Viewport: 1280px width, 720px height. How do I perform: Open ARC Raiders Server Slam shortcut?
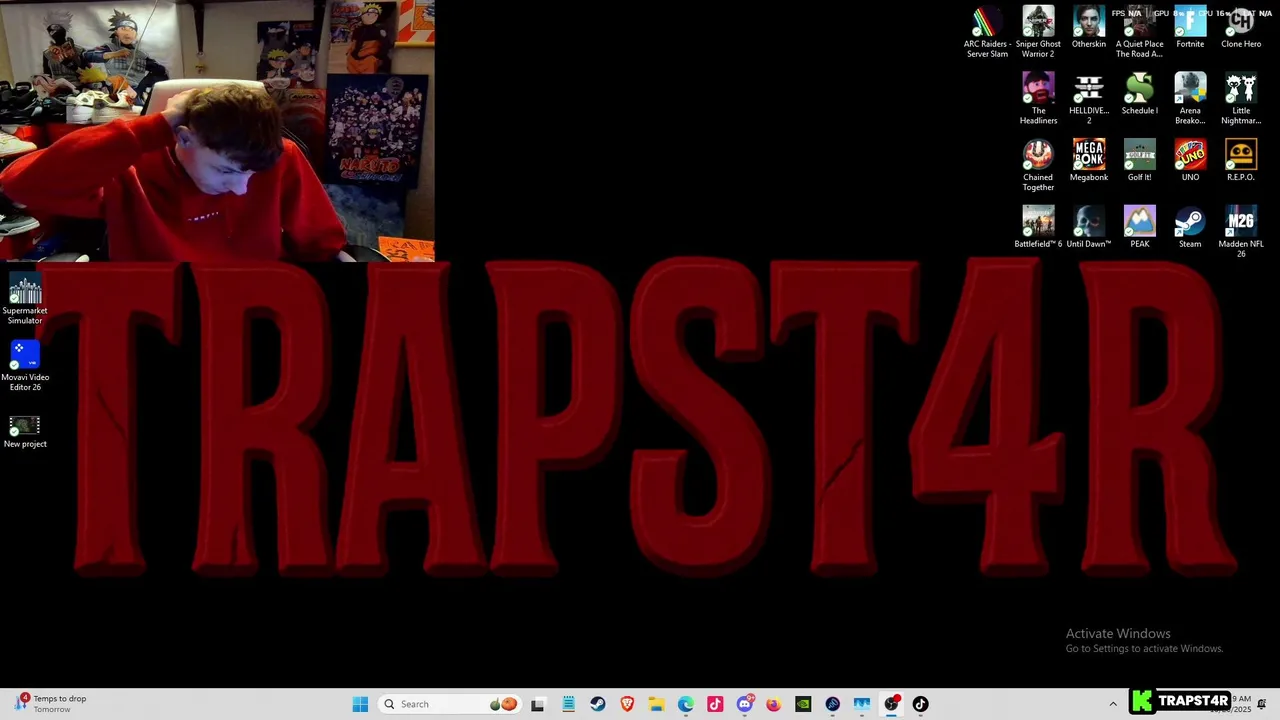pyautogui.click(x=987, y=32)
